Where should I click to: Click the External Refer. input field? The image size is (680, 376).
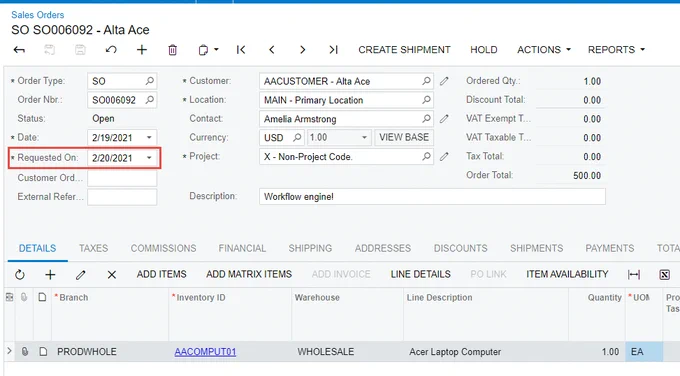122,197
